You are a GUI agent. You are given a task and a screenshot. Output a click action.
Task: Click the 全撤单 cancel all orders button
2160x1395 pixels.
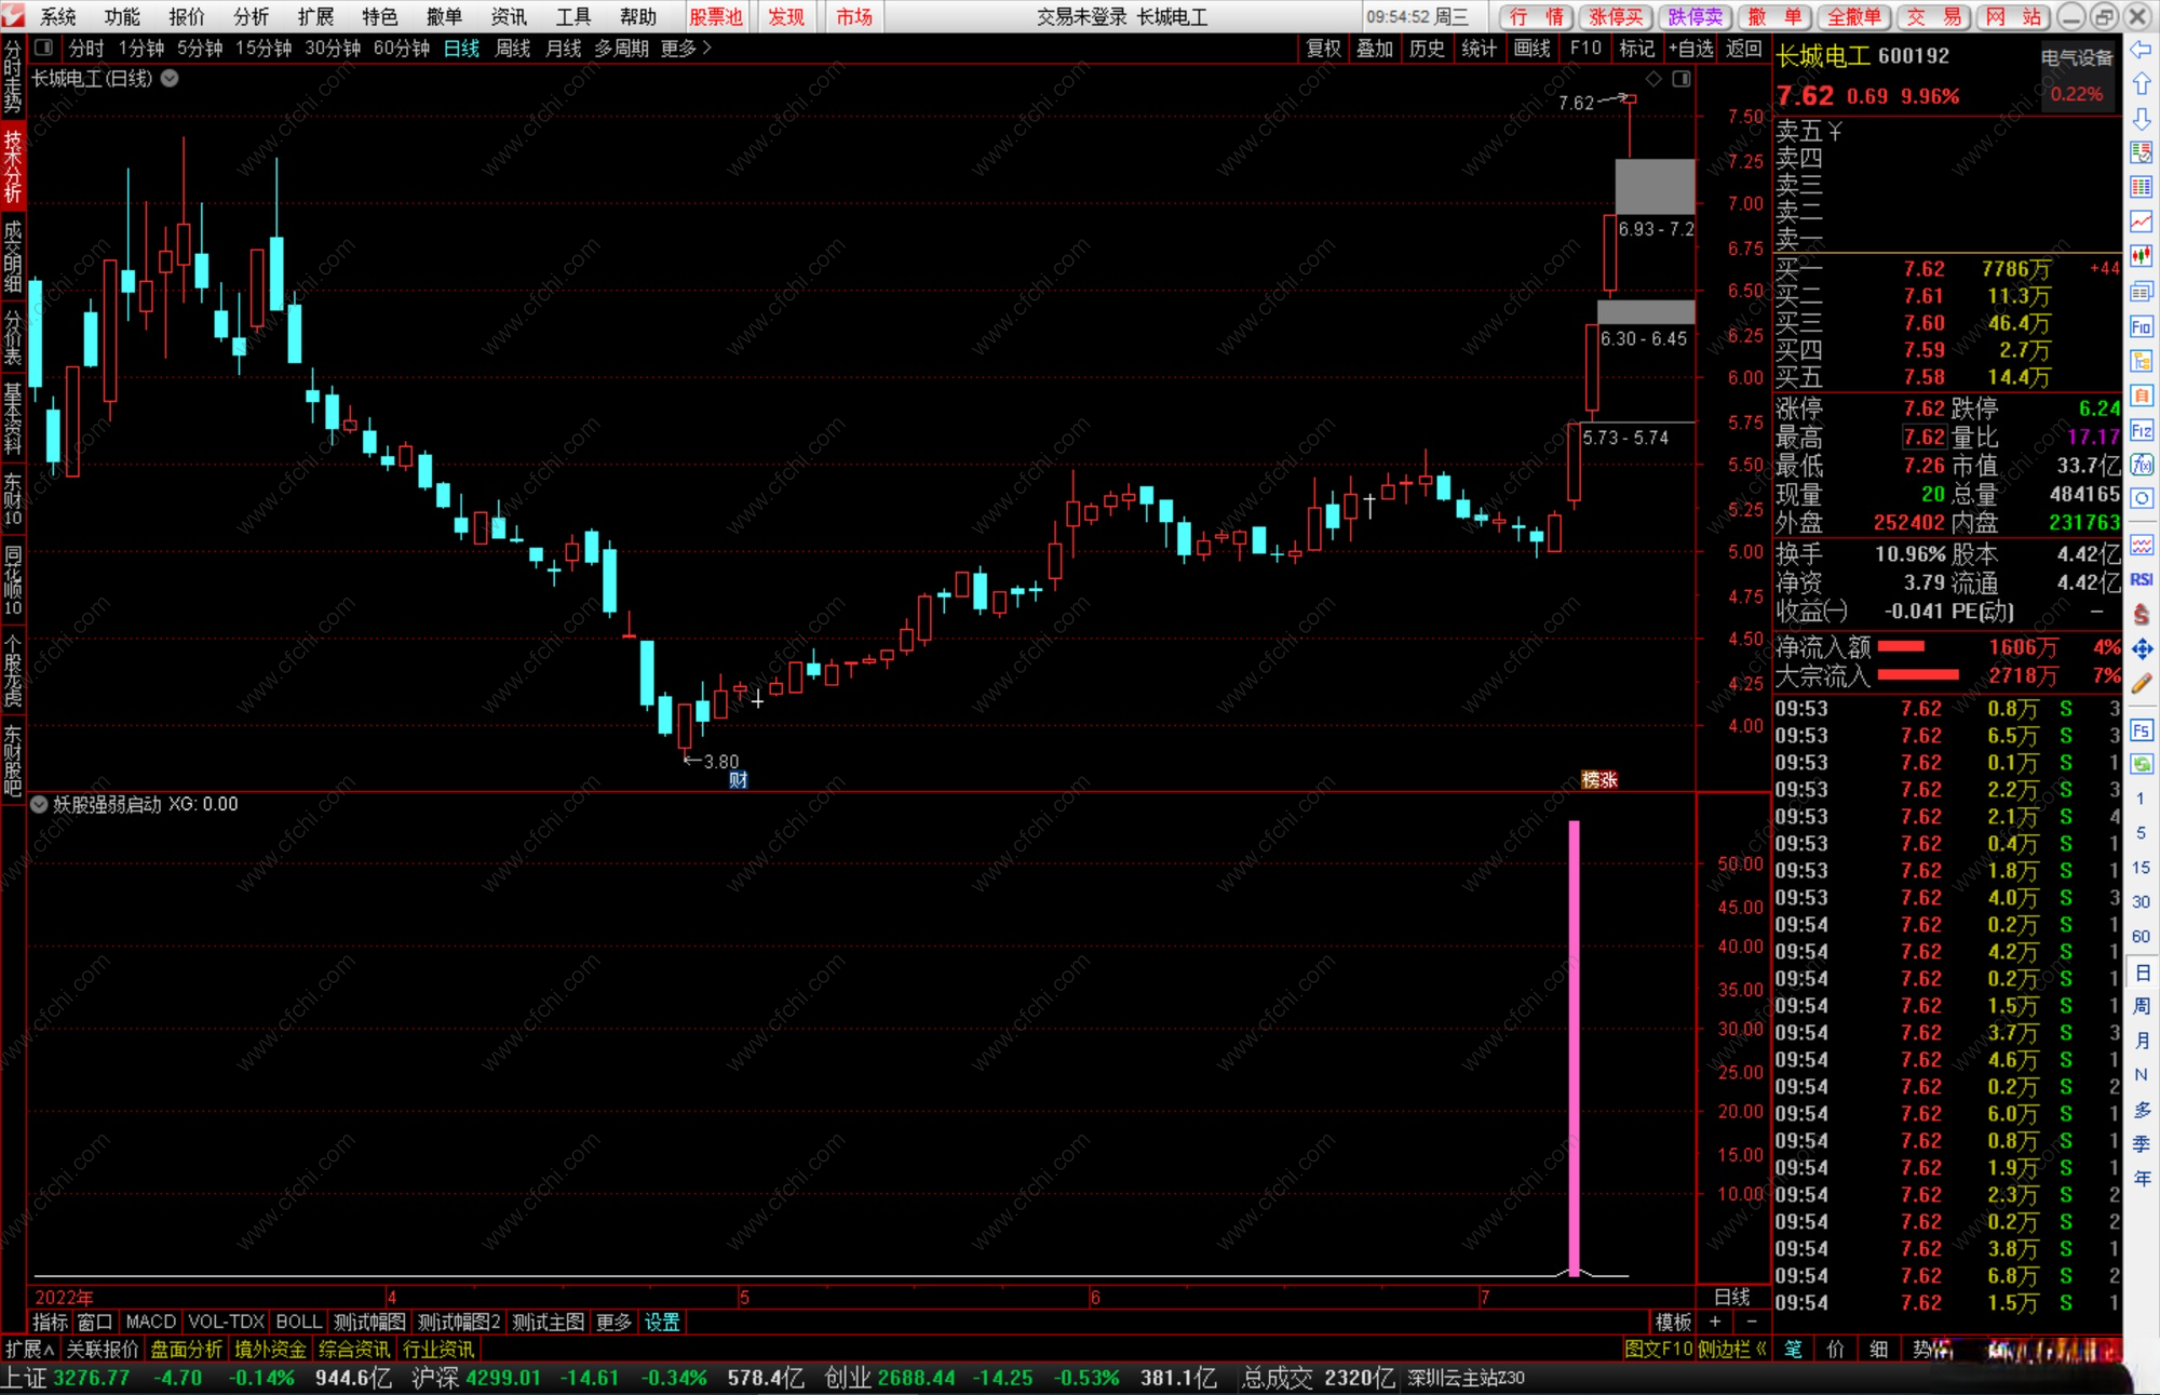click(1853, 16)
